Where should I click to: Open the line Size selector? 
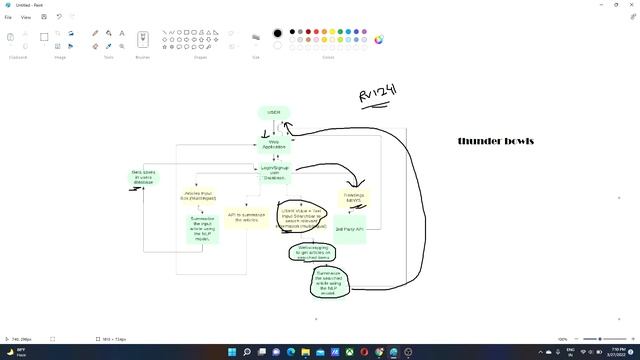click(x=256, y=38)
